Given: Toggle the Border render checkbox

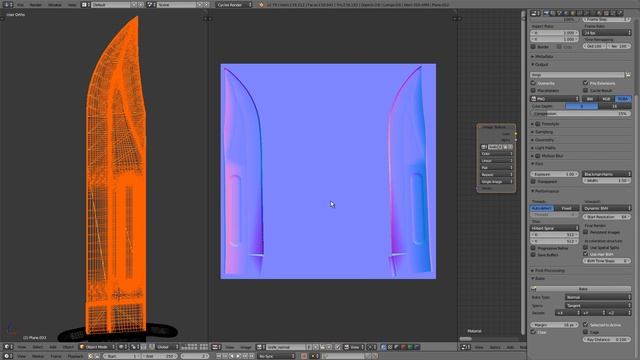Looking at the screenshot, I should click(x=533, y=47).
